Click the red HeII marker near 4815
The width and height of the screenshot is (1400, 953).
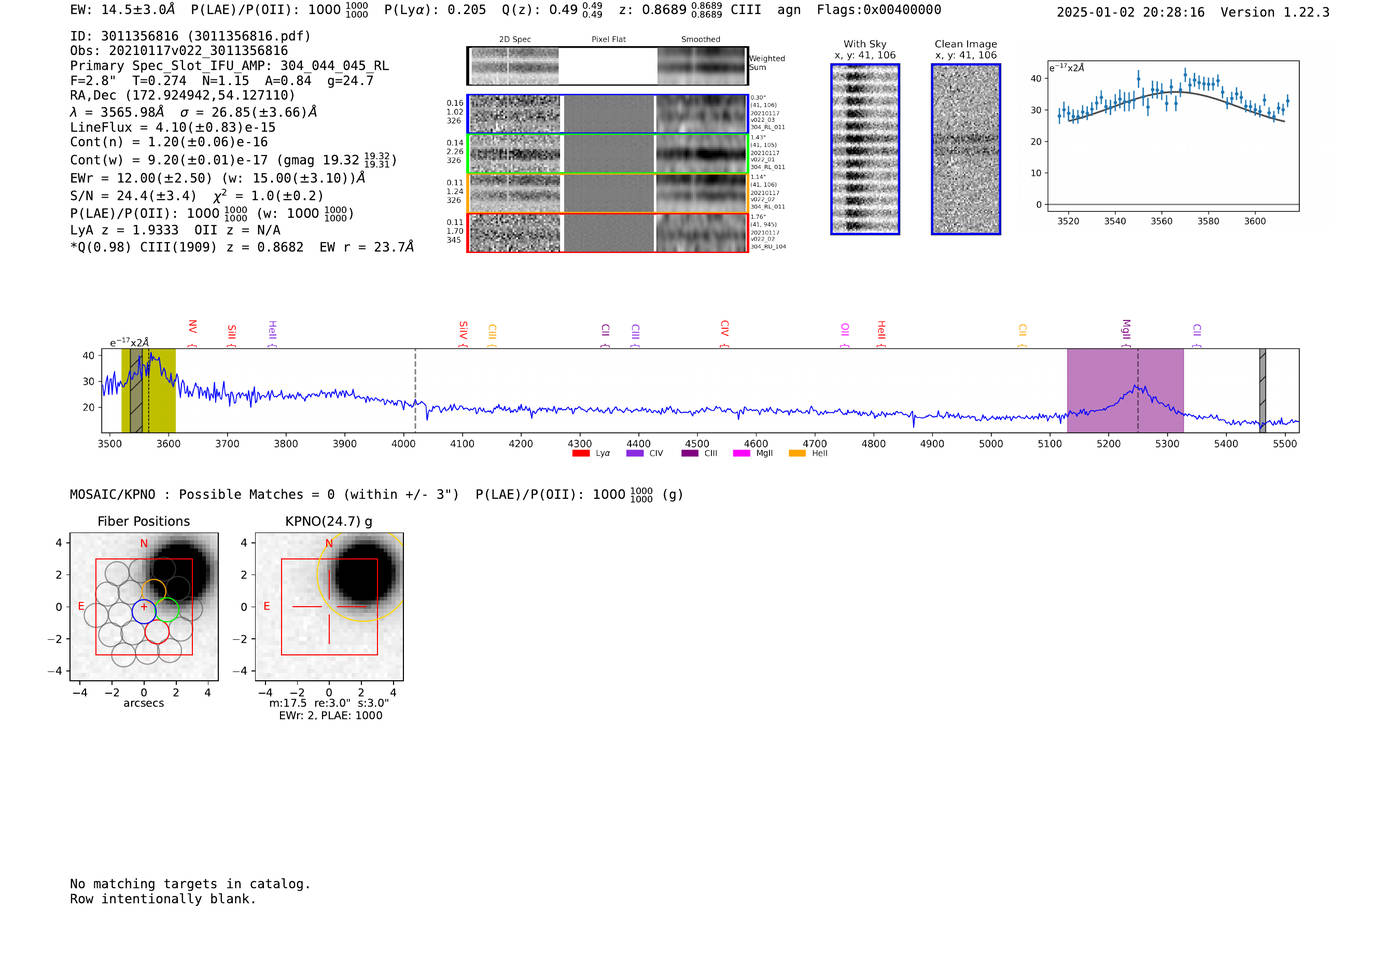(881, 334)
